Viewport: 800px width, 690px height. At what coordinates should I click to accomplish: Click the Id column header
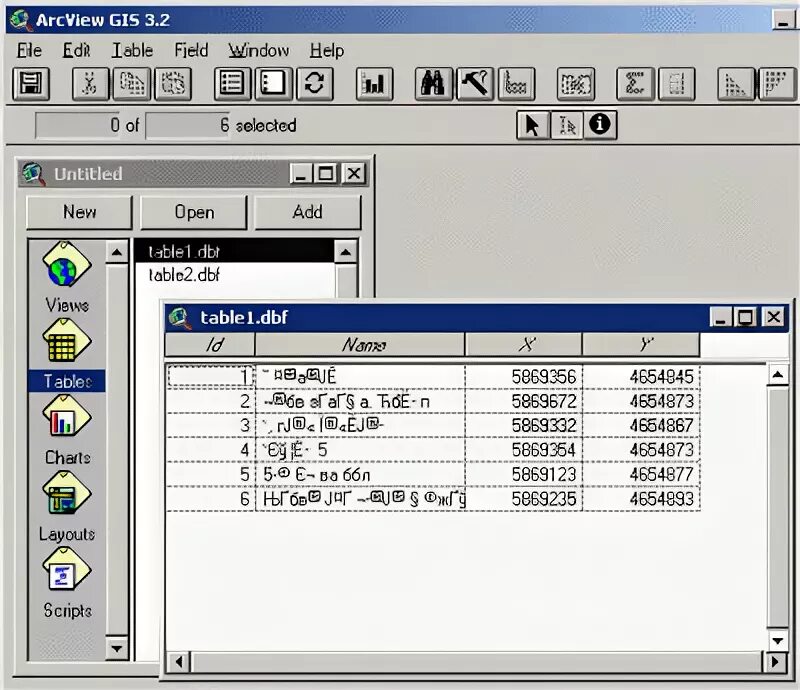click(x=210, y=345)
